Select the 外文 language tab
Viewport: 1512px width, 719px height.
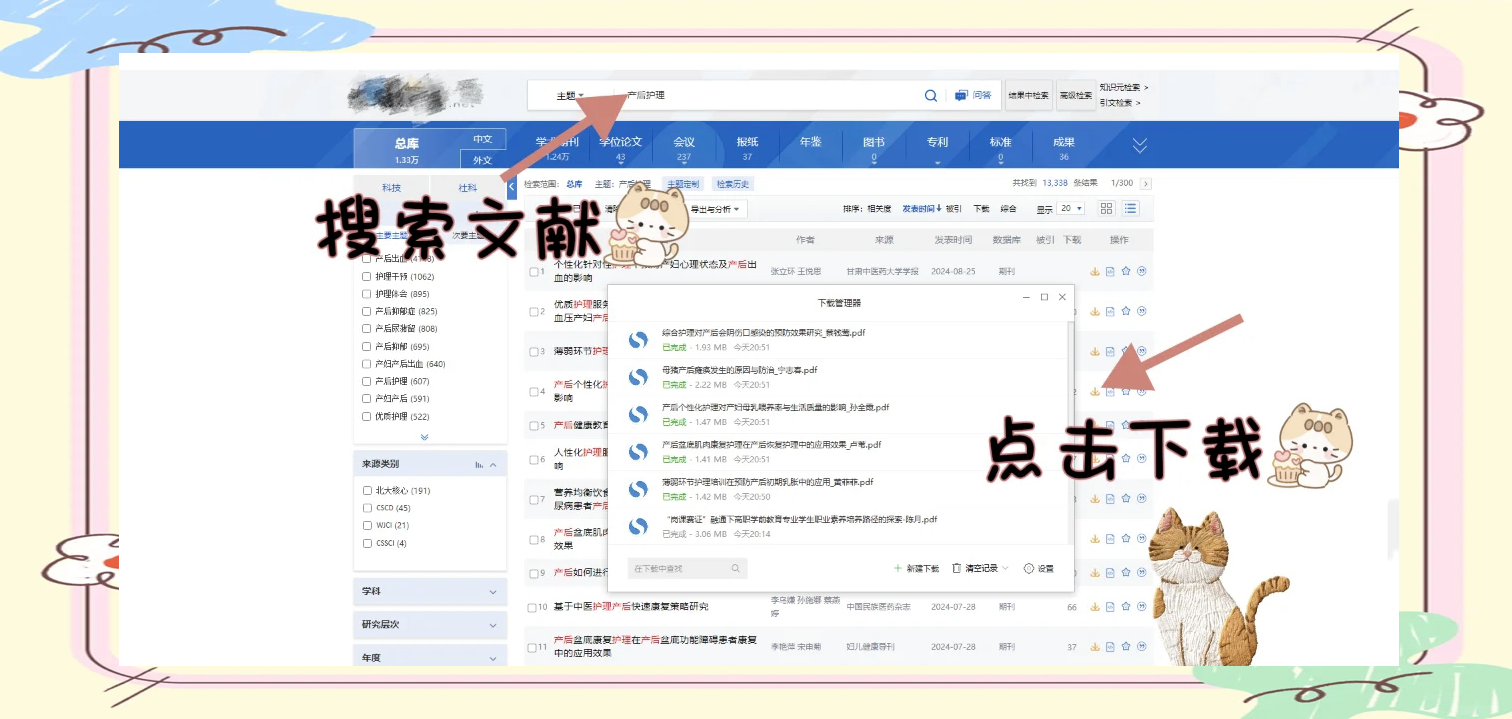coord(483,160)
